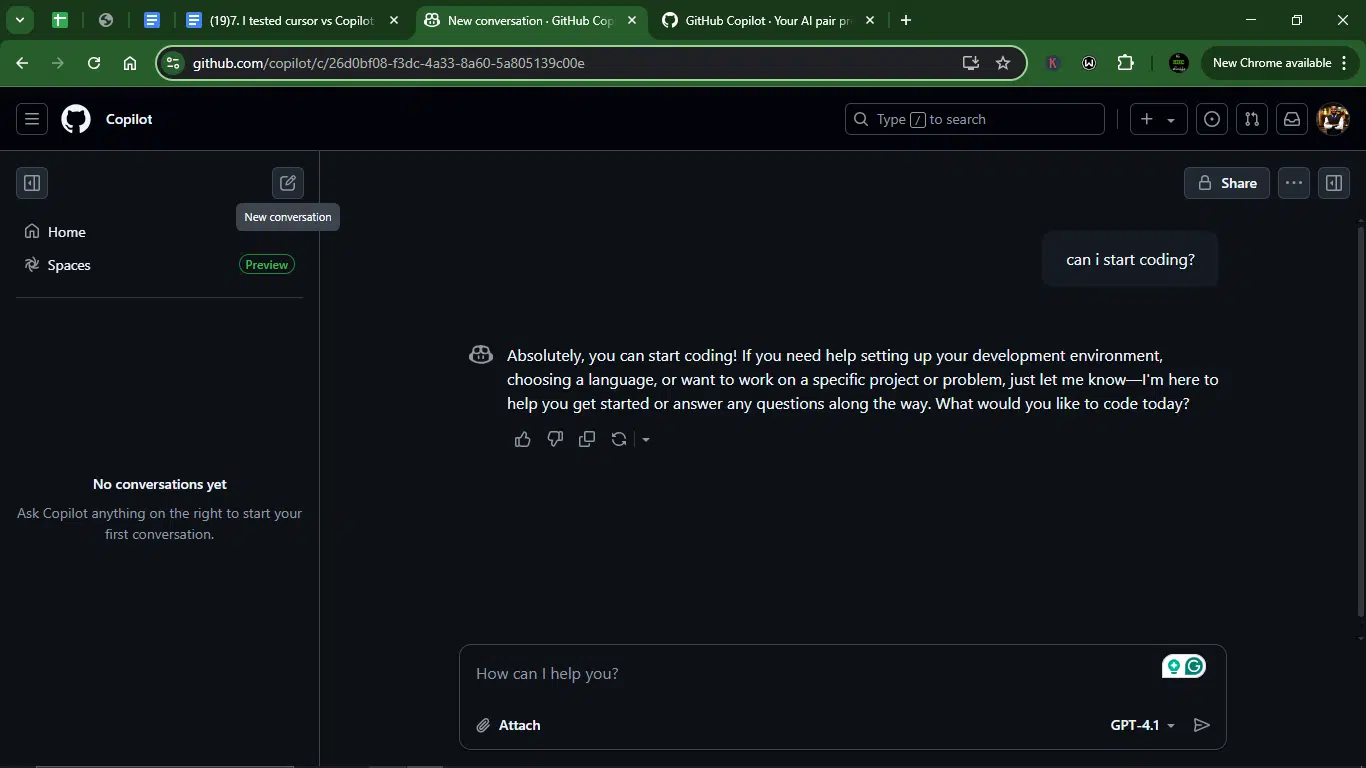Focus the GitHub search box
1366x768 pixels.
pyautogui.click(x=975, y=119)
